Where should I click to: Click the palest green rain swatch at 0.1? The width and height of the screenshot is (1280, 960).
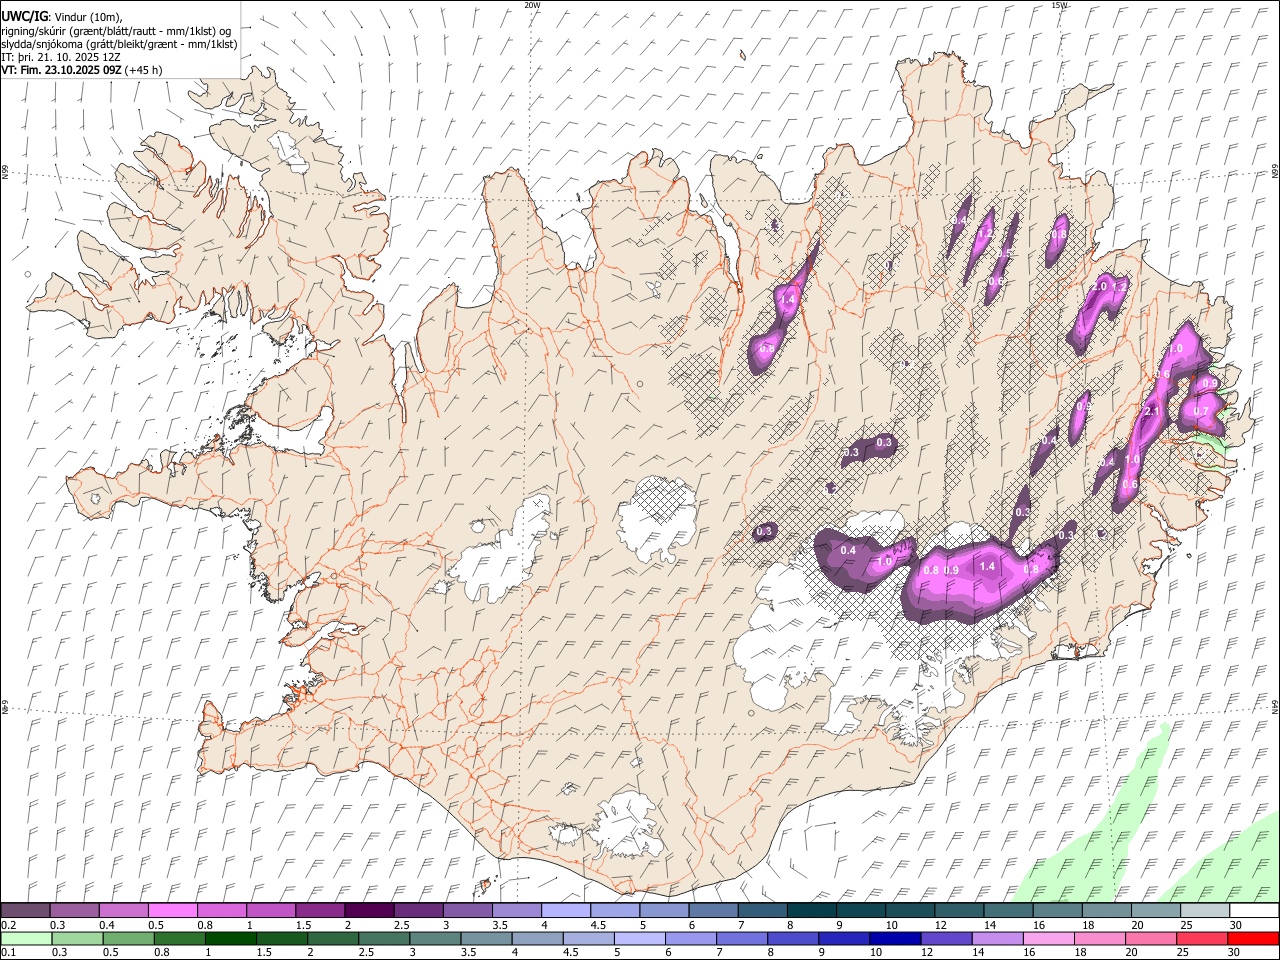pos(27,938)
